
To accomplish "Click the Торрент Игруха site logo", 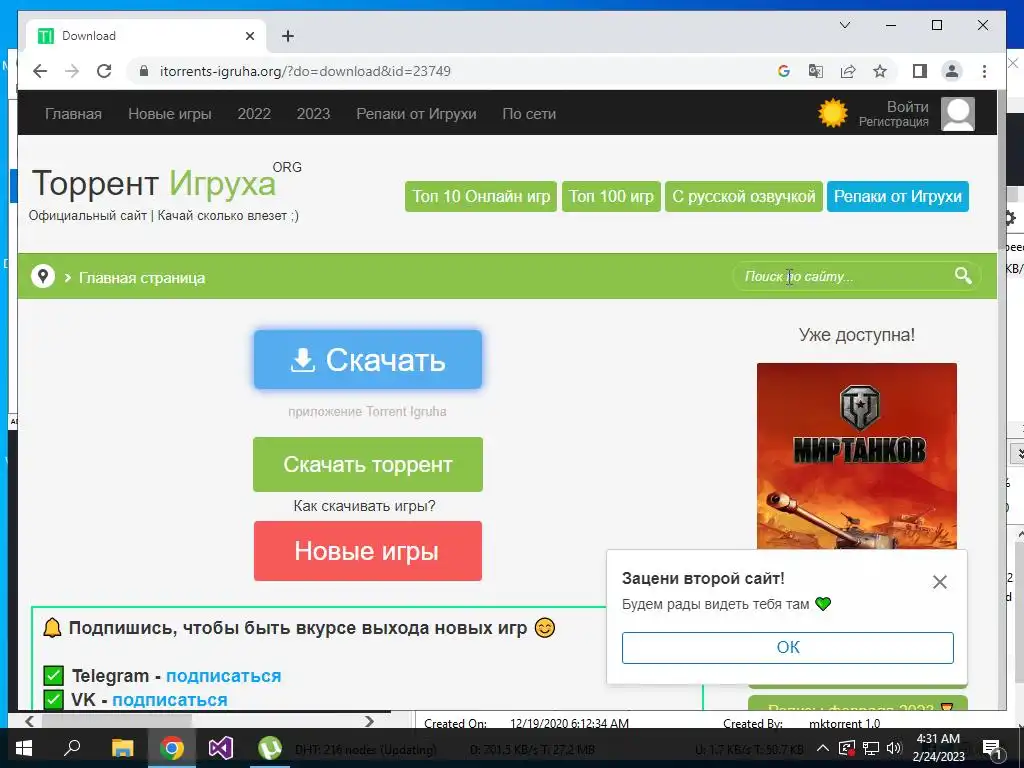I will point(166,182).
